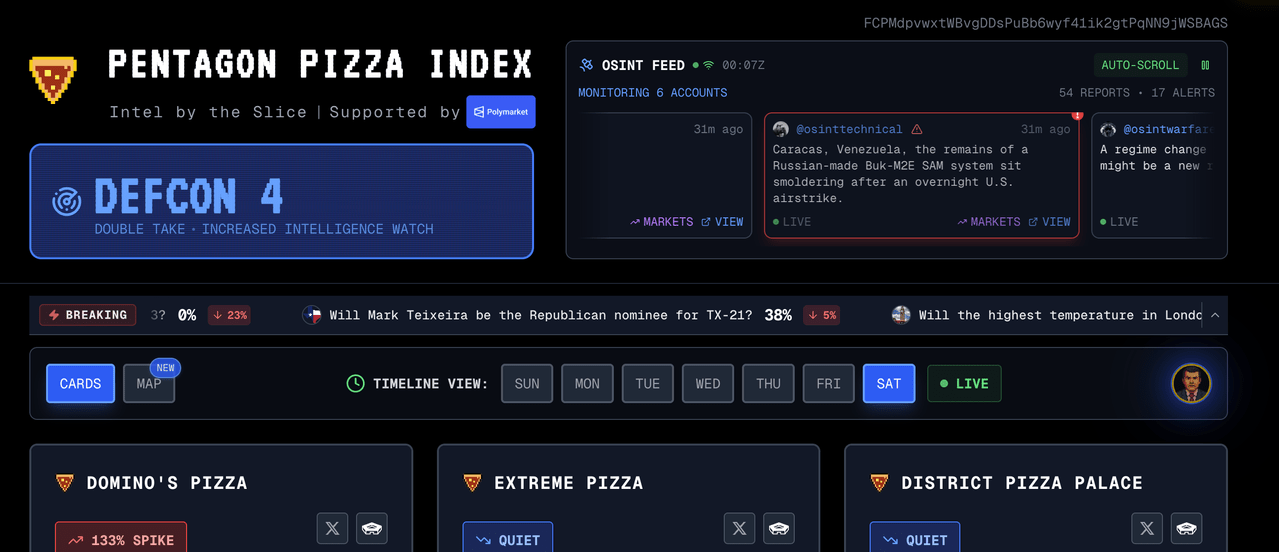The image size is (1279, 552).
Task: Switch to the MAP view
Action: tap(149, 384)
